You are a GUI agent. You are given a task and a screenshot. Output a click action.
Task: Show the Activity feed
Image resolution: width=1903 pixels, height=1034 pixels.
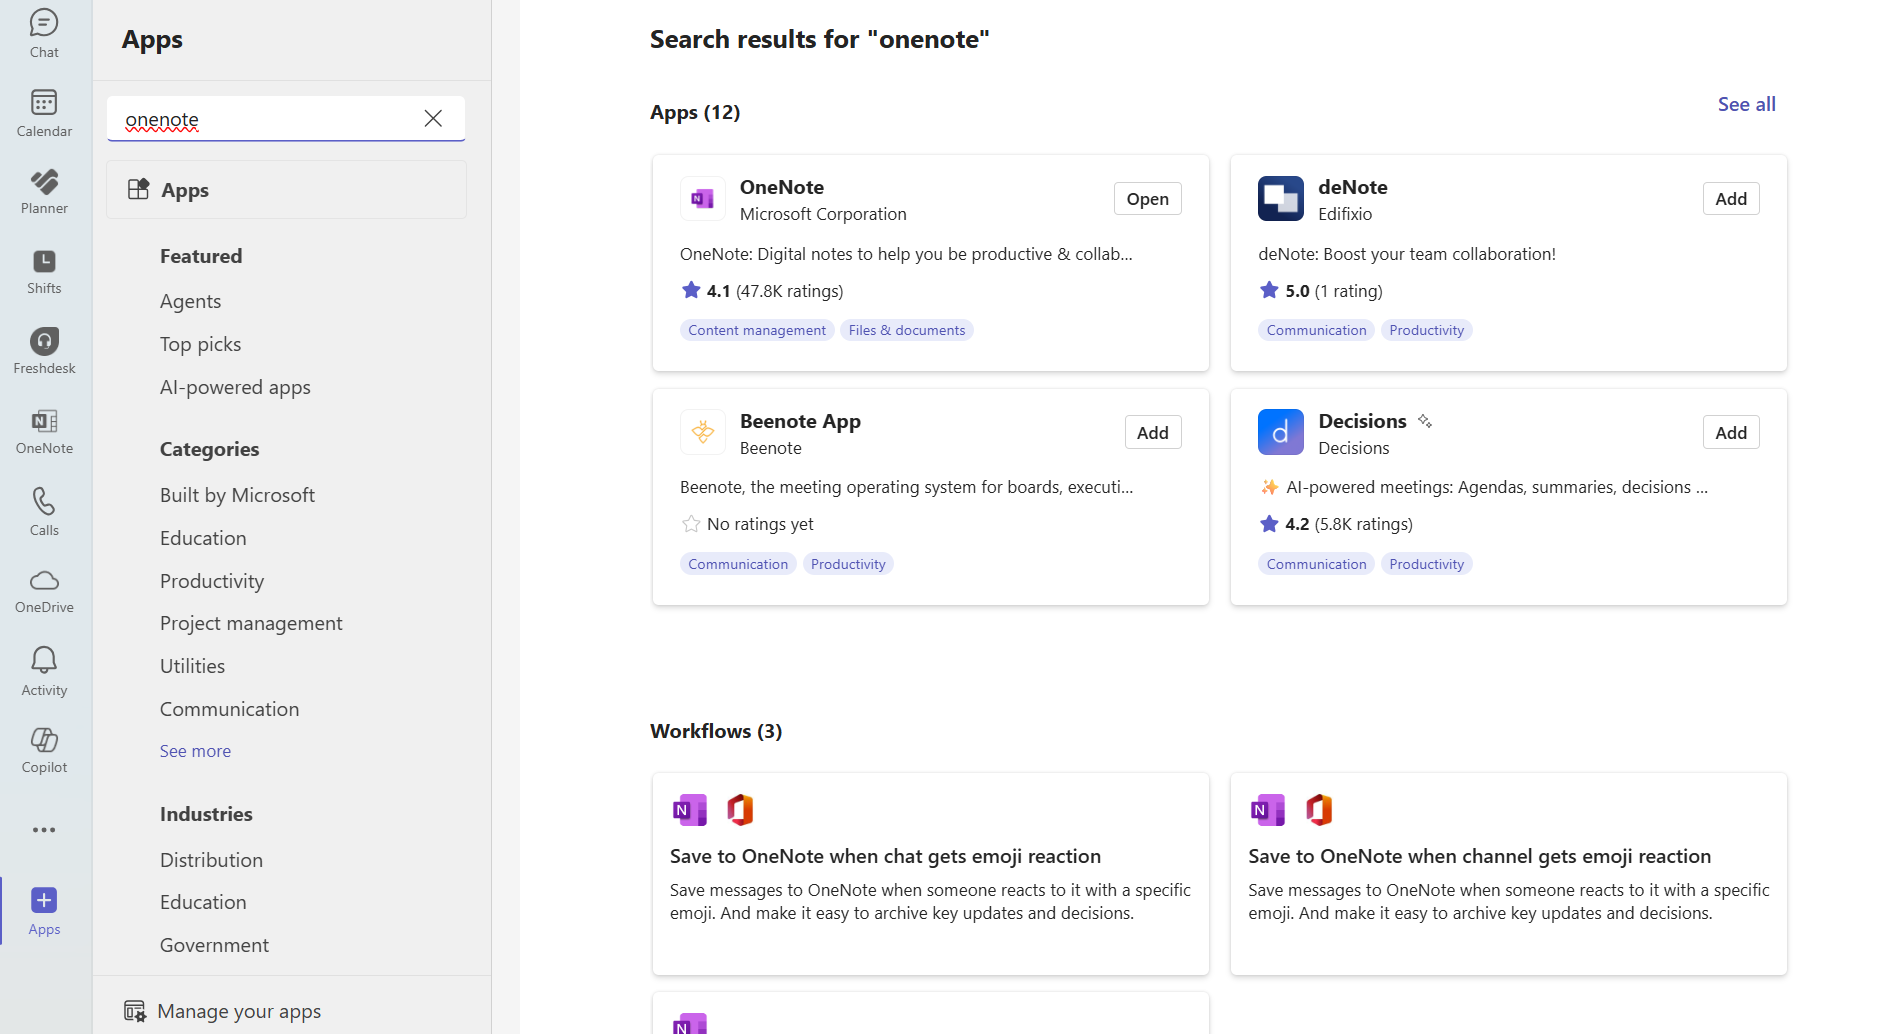tap(44, 671)
